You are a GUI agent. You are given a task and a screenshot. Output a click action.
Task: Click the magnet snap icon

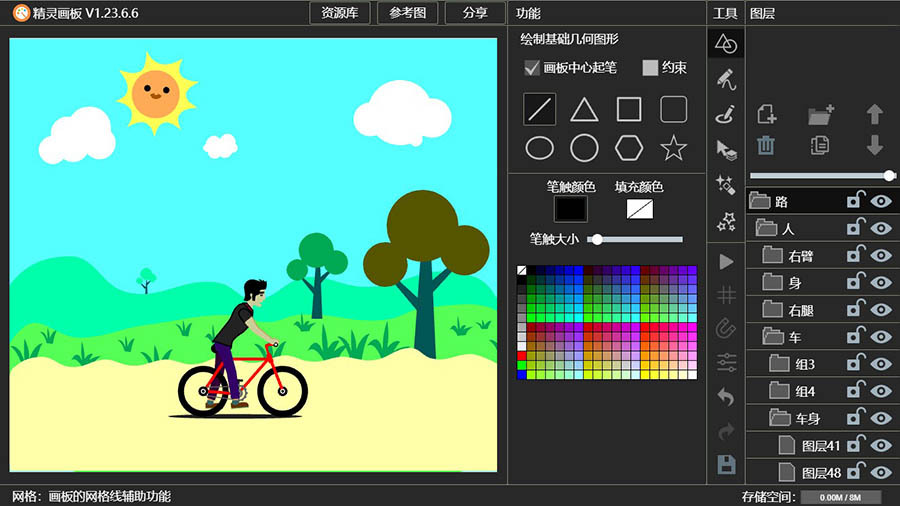click(726, 328)
